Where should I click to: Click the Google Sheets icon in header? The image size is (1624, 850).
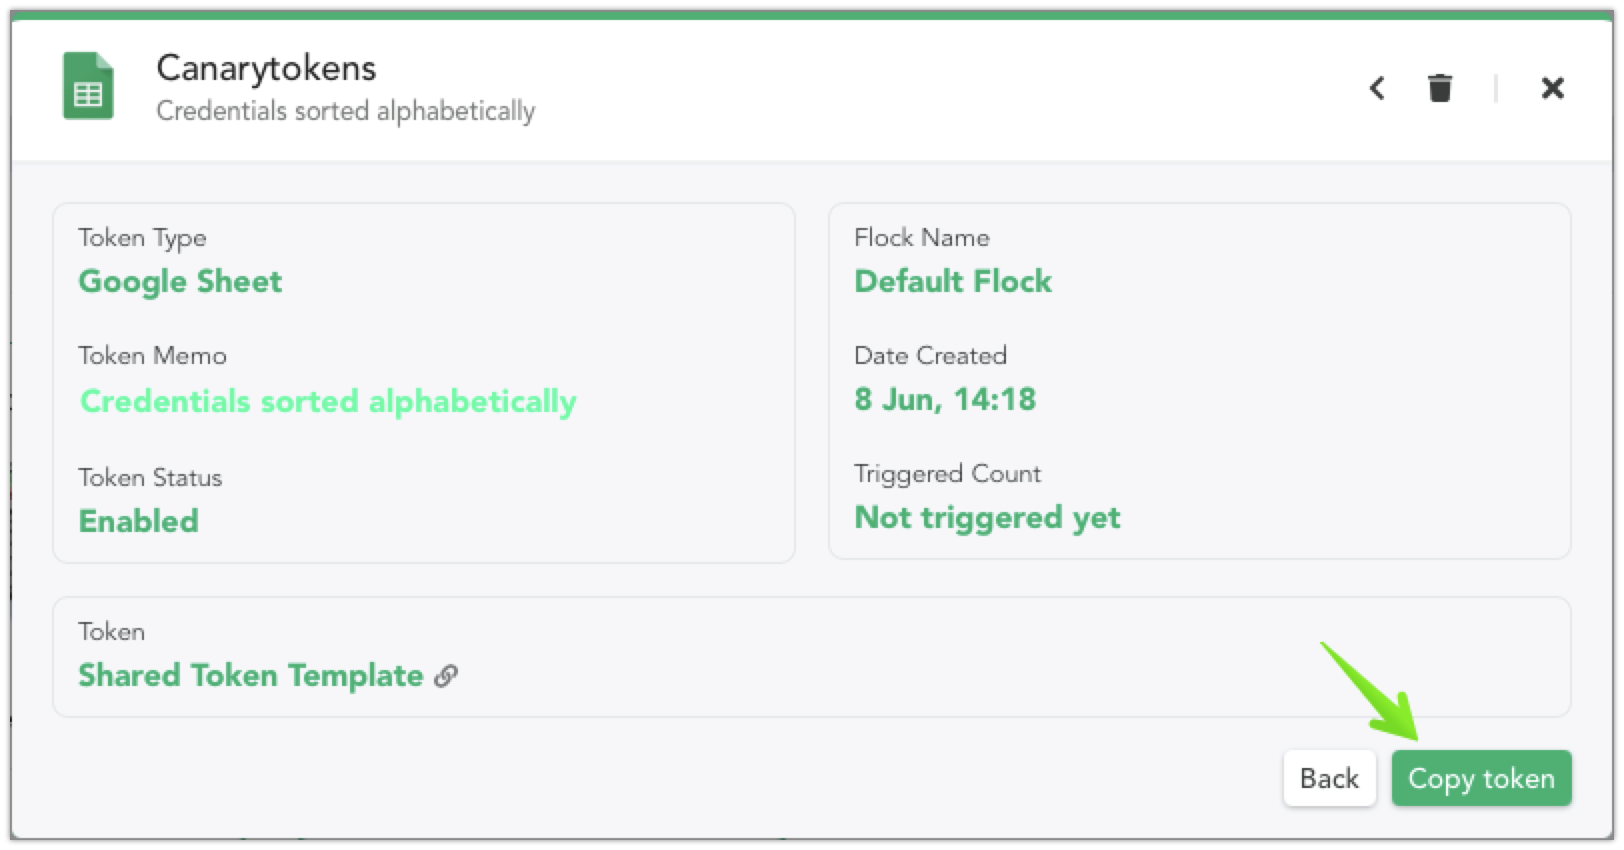88,86
